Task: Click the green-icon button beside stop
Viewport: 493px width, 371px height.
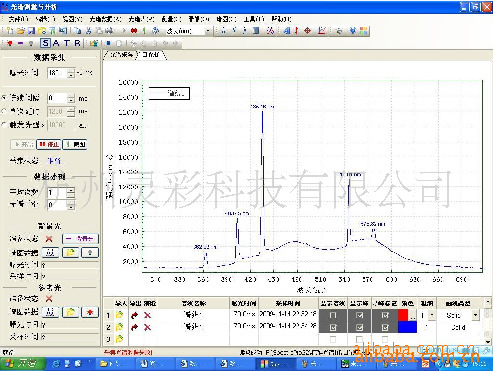Action: (x=75, y=144)
